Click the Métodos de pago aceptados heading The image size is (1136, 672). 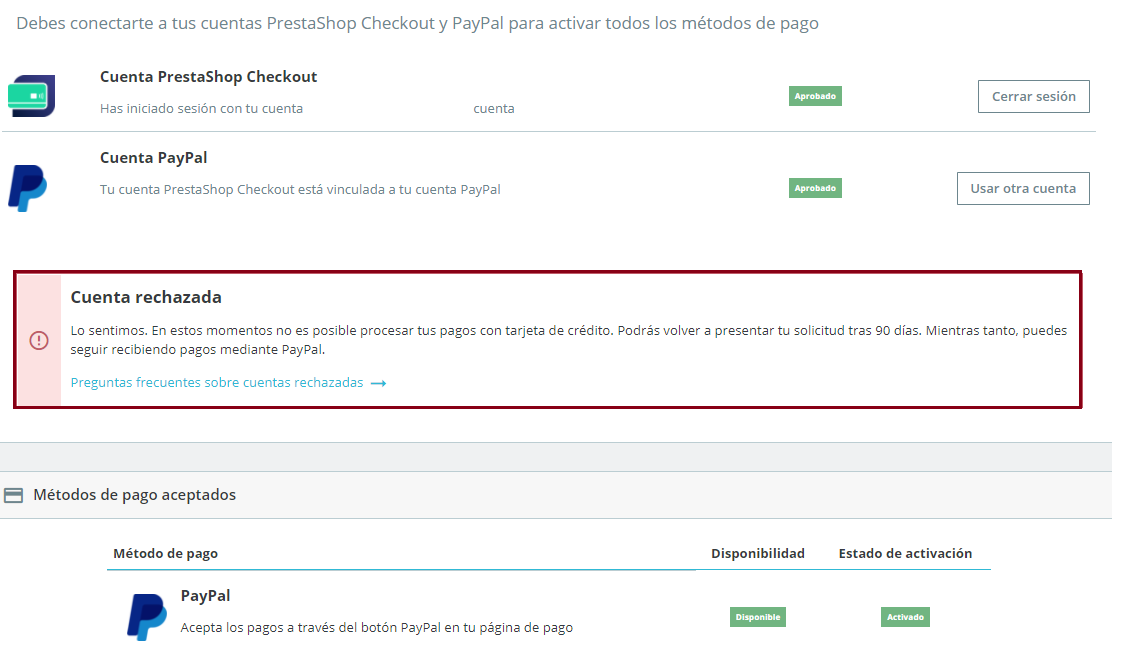135,495
